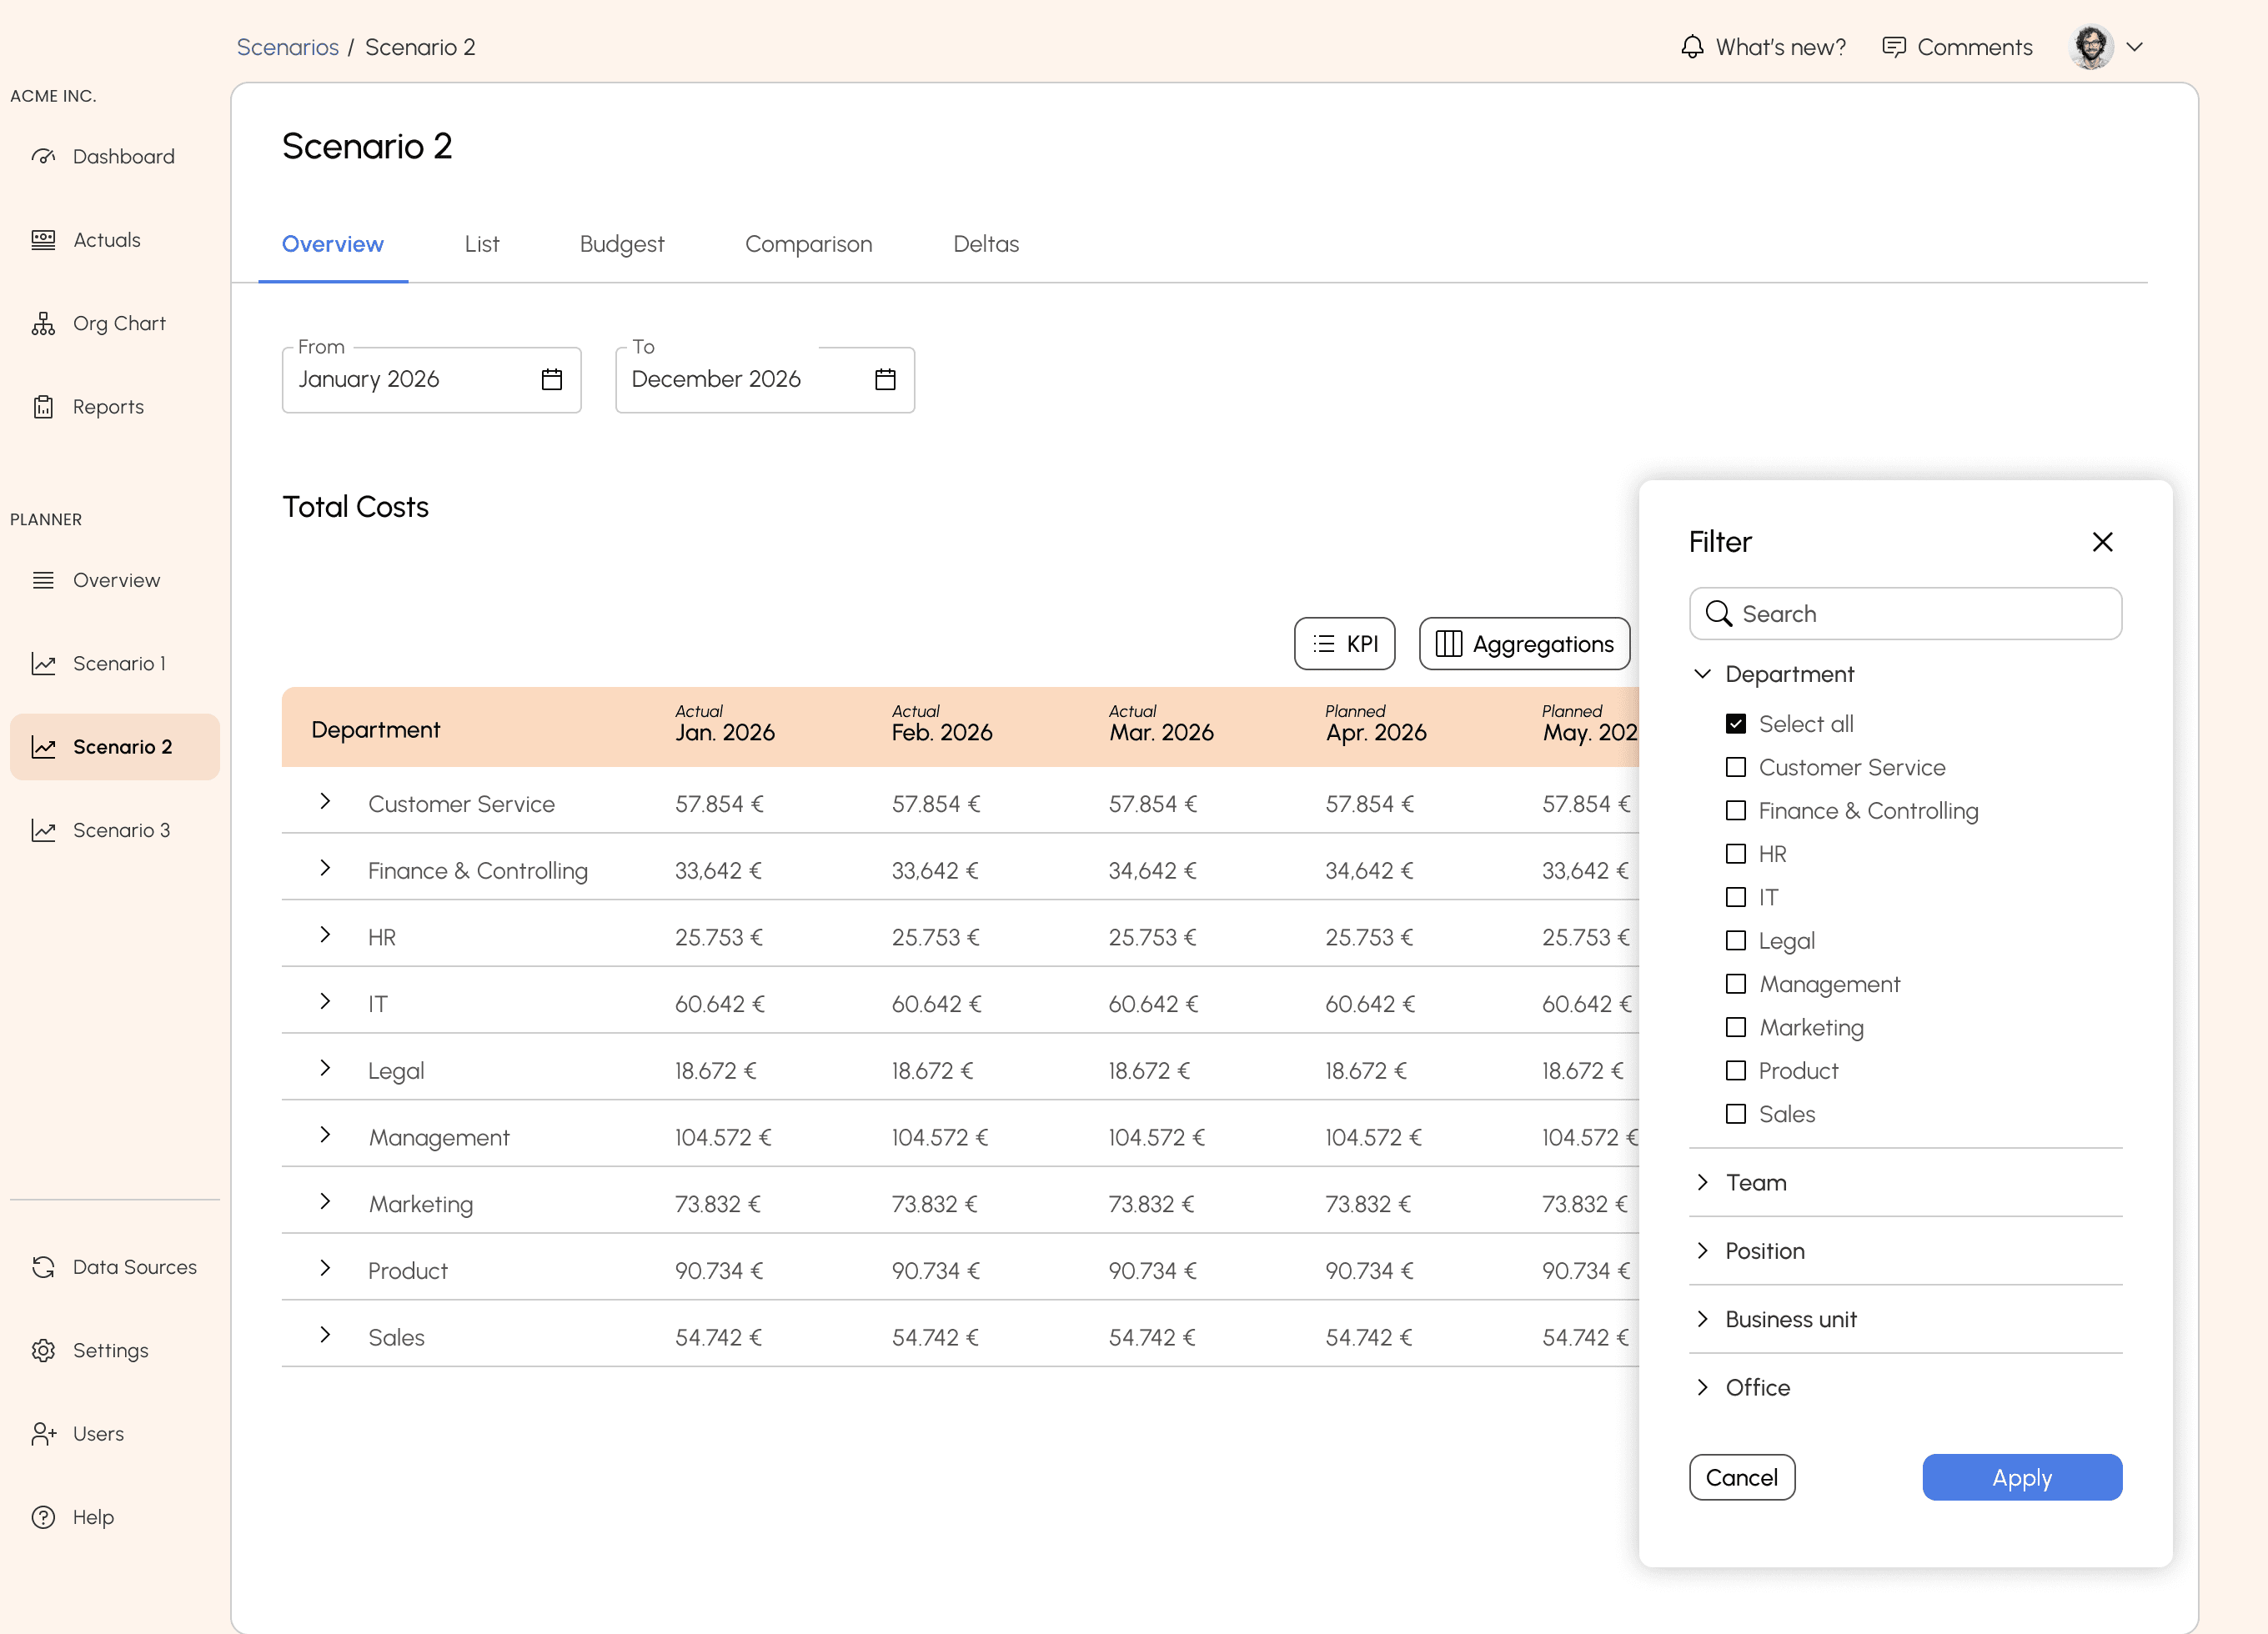Expand the Customer Service table row

tap(325, 802)
